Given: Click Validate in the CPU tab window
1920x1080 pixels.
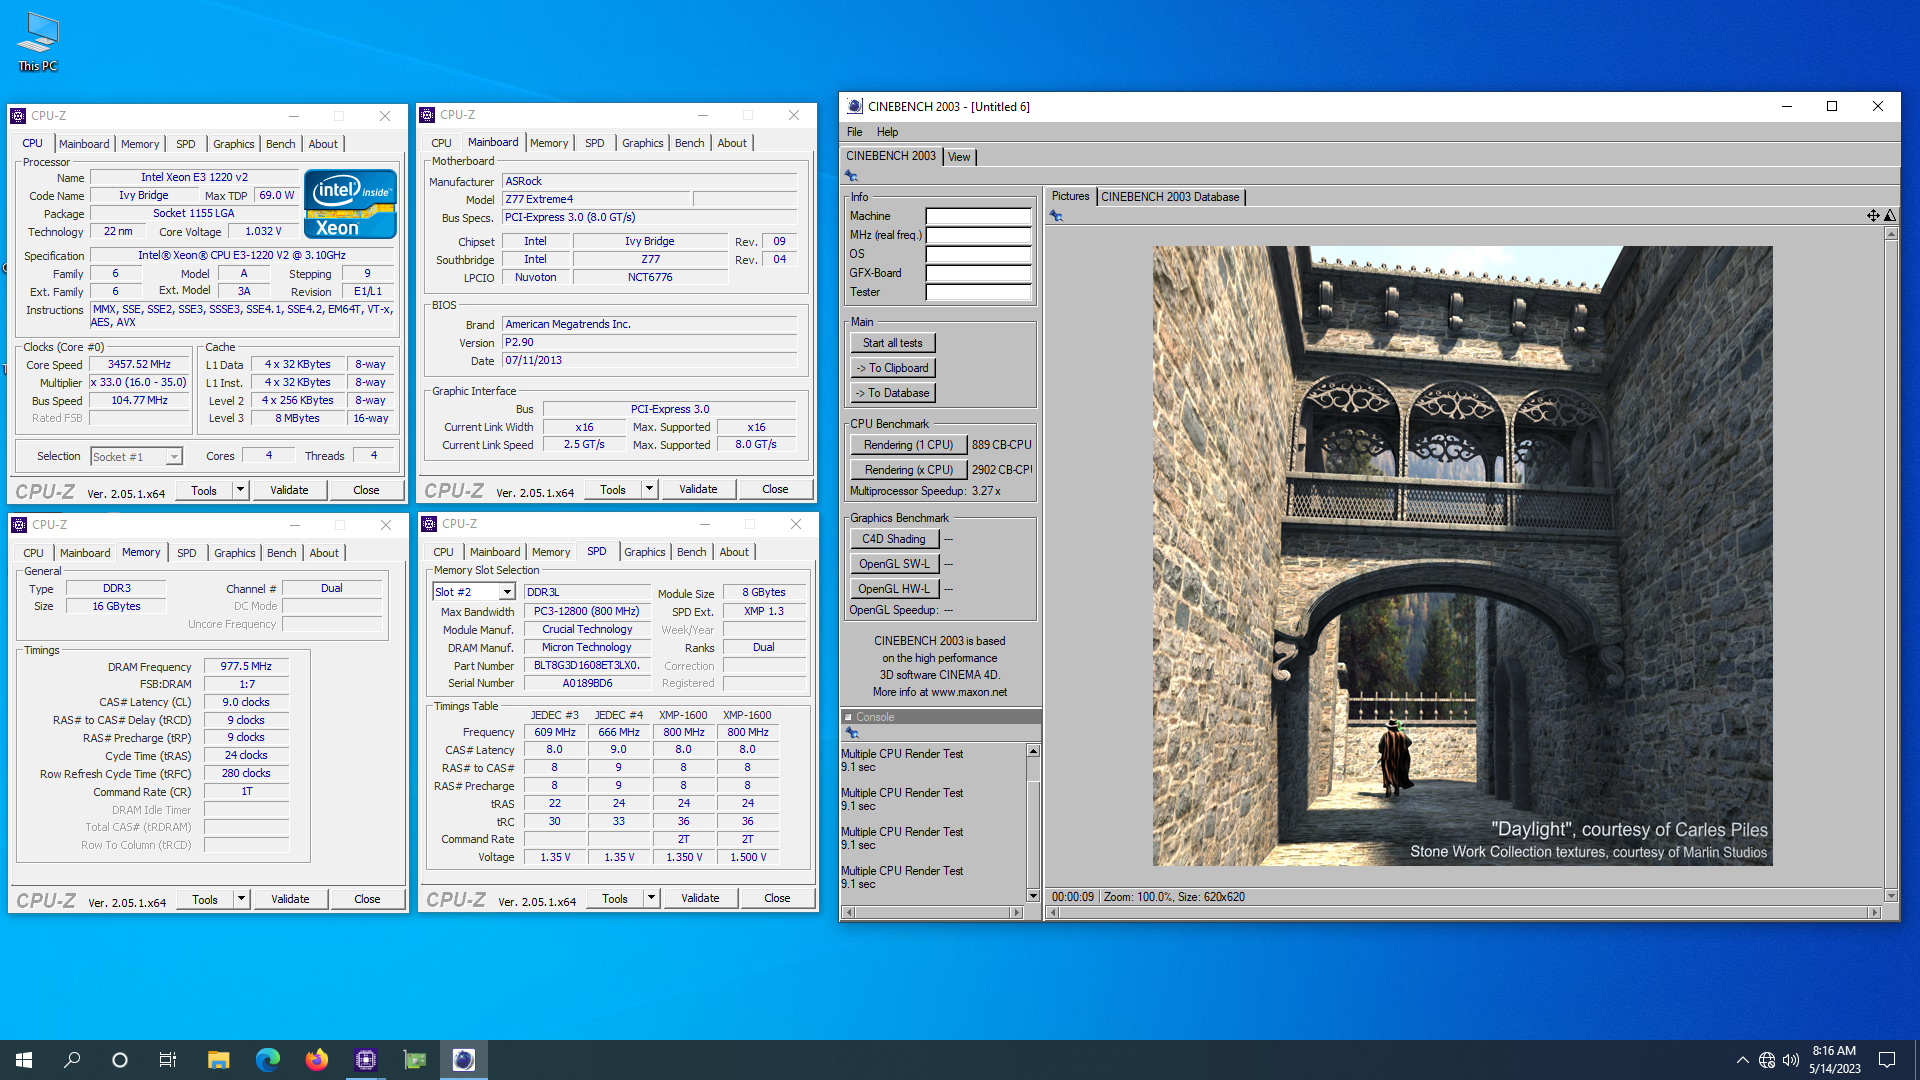Looking at the screenshot, I should (x=289, y=490).
